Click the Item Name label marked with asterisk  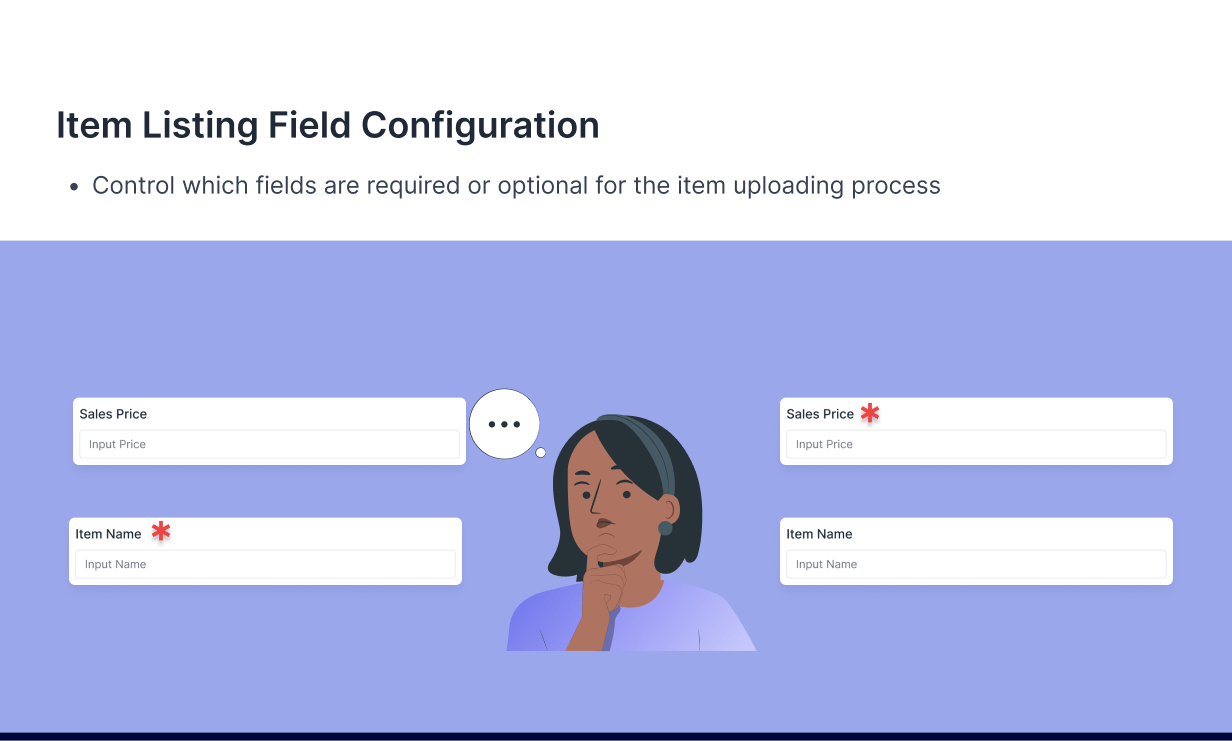(108, 534)
